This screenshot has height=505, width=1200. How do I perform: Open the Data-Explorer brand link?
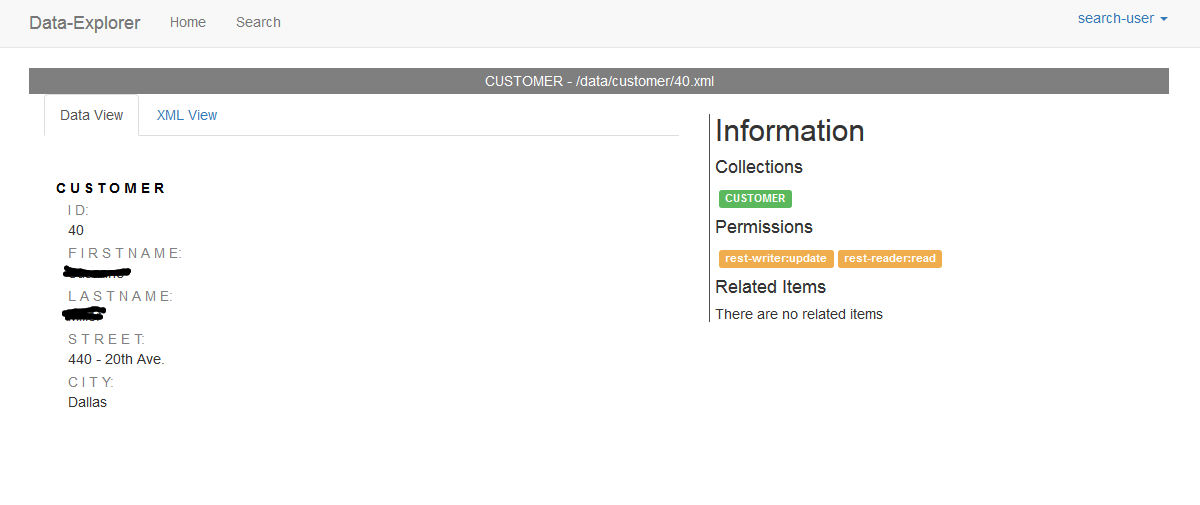pos(85,22)
